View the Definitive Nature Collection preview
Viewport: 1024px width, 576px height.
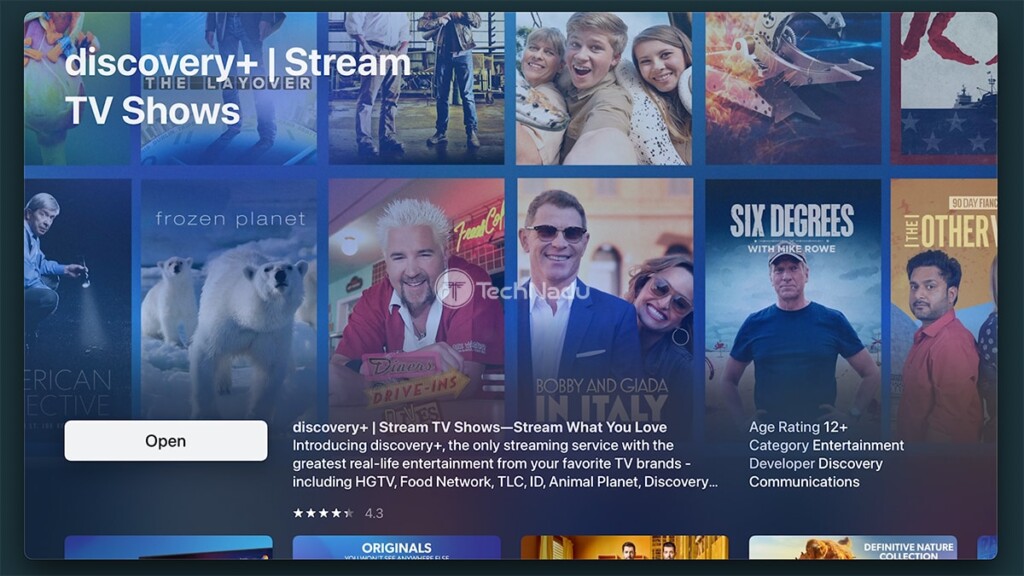pos(852,547)
